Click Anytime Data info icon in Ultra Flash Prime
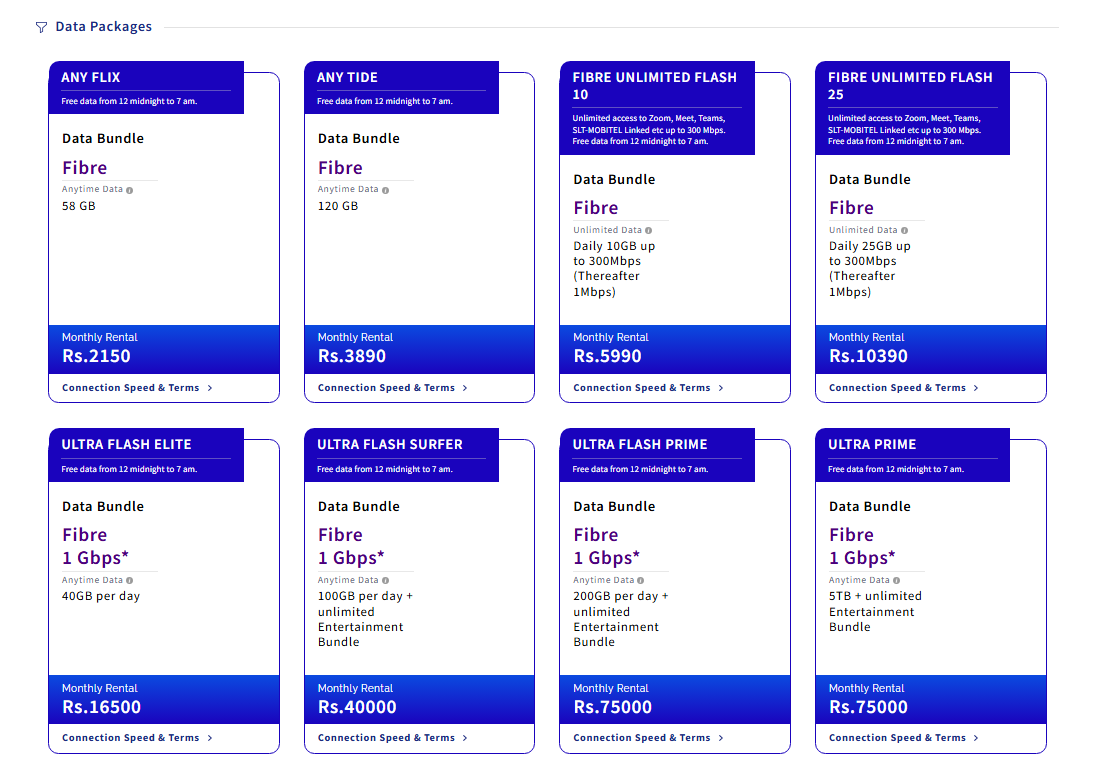 click(641, 581)
